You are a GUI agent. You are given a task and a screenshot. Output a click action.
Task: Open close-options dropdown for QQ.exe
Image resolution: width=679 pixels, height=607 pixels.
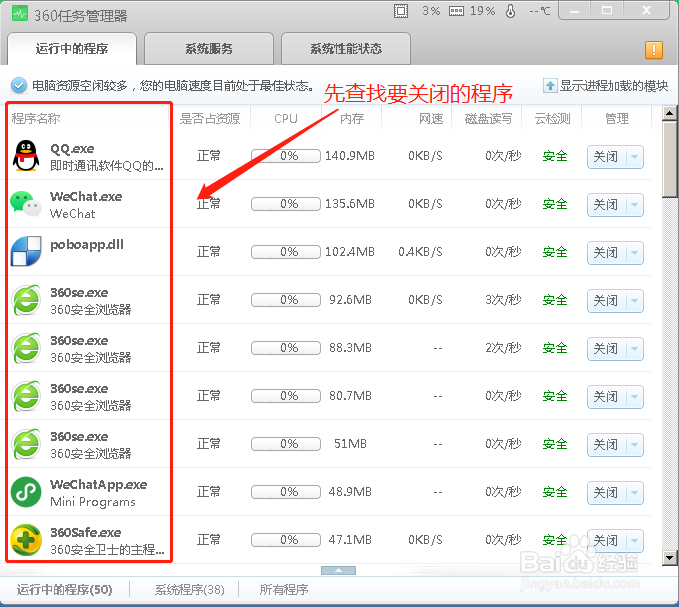(634, 156)
